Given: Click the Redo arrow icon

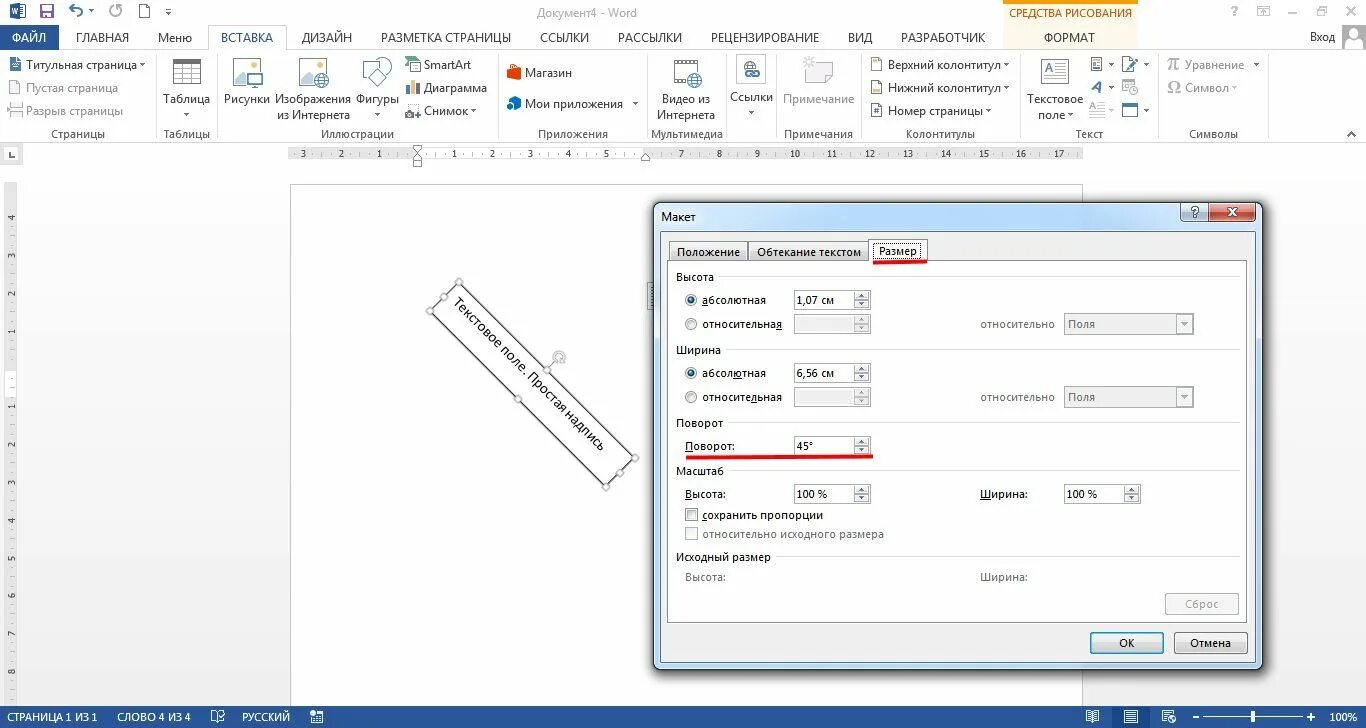Looking at the screenshot, I should pyautogui.click(x=115, y=12).
